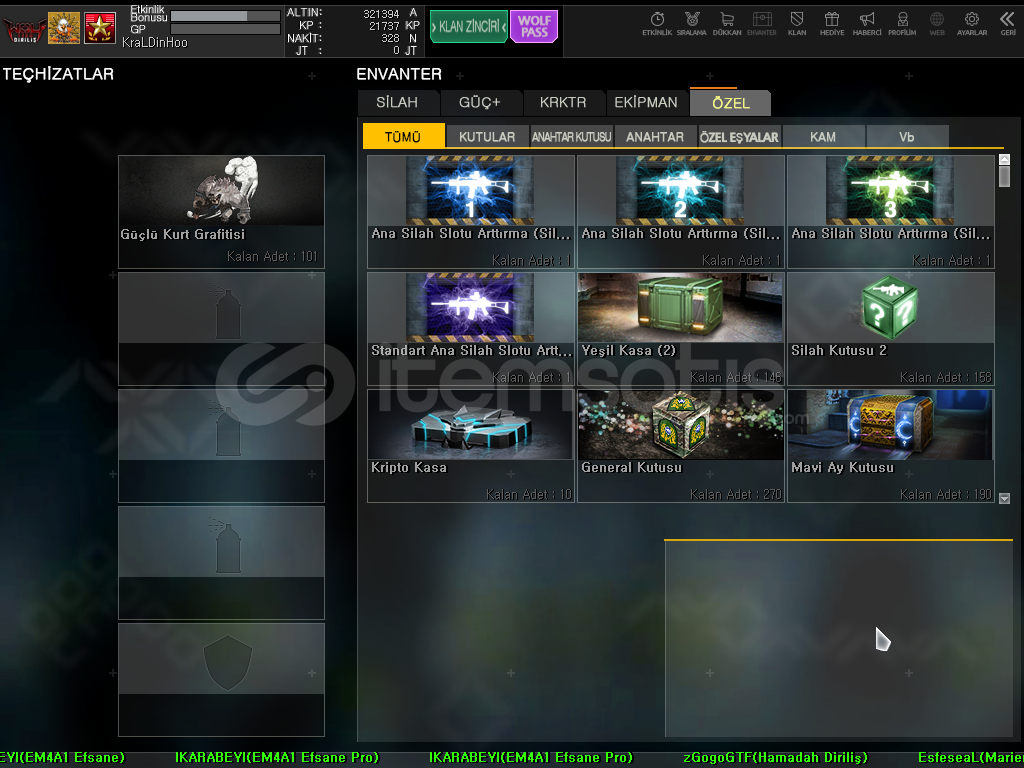Switch to the KRKTR inventory tab

[563, 103]
